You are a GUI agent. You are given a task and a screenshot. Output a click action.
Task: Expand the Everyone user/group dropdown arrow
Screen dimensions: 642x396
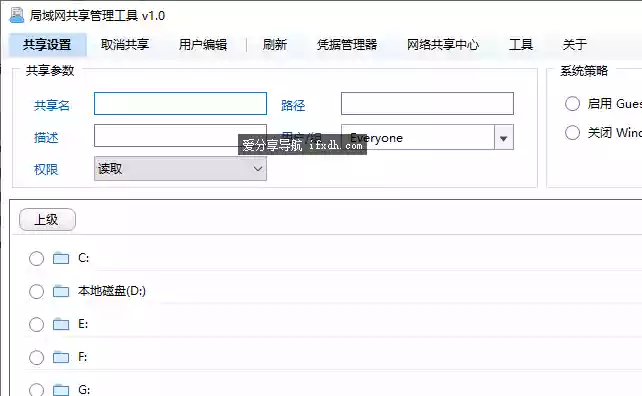point(504,138)
